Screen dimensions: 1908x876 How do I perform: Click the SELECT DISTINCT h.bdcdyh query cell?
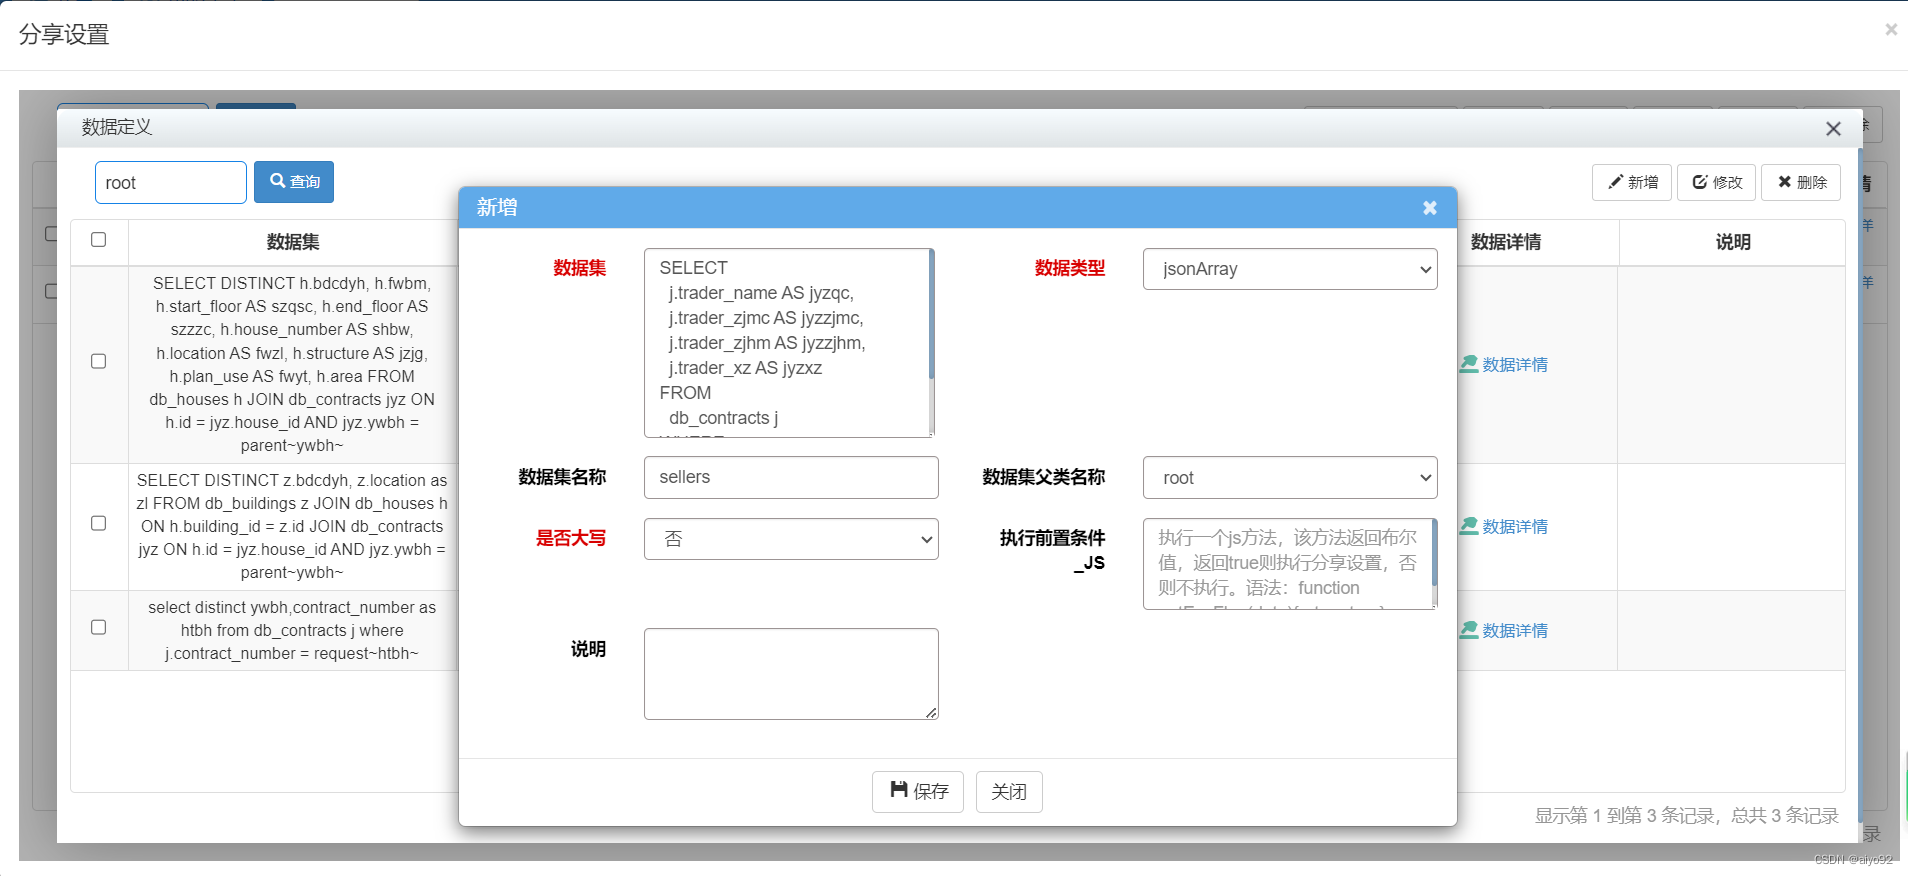292,364
